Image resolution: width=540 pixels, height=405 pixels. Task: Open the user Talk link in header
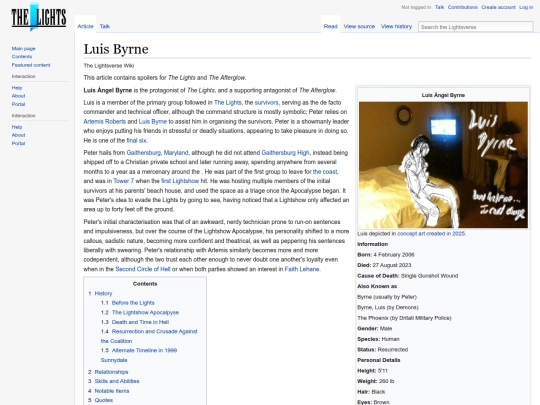(439, 7)
